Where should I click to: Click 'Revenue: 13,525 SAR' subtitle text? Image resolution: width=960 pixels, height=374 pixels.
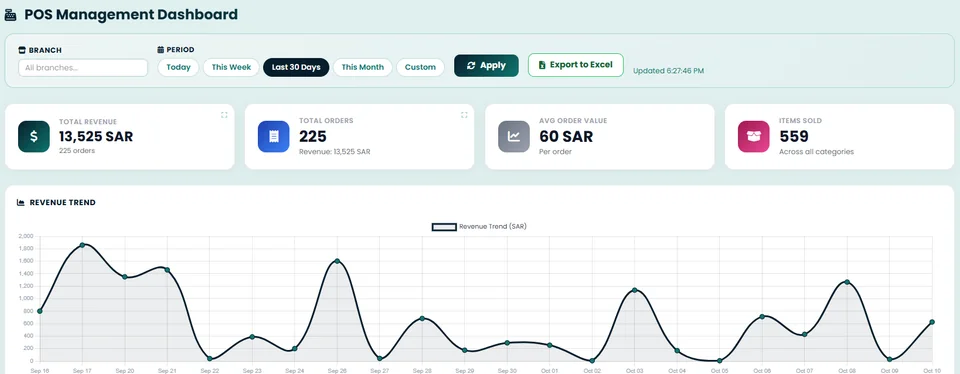point(335,152)
